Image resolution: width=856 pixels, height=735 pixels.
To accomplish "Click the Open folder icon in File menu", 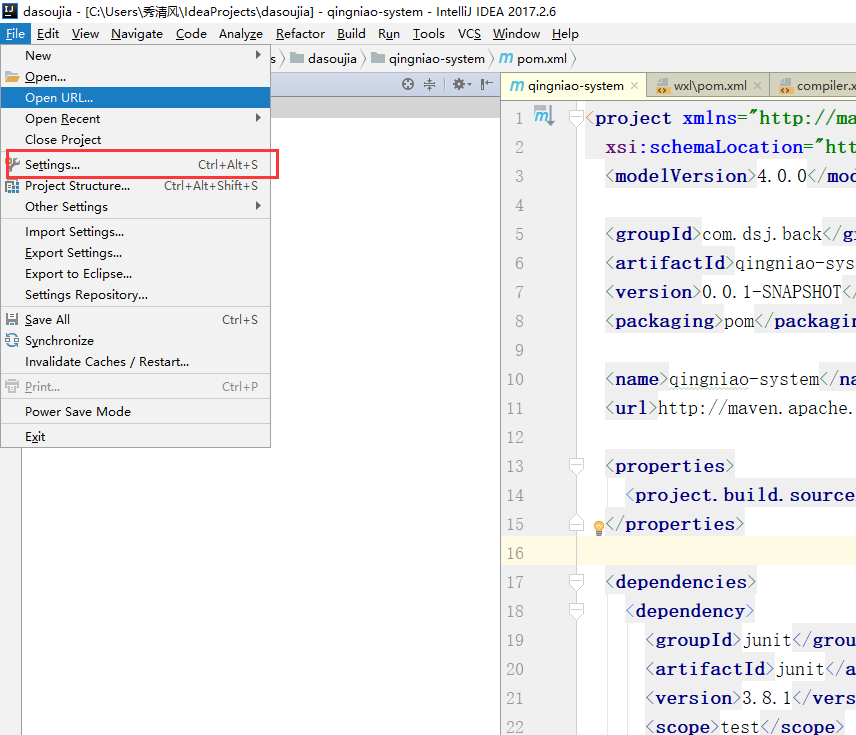I will (x=12, y=77).
